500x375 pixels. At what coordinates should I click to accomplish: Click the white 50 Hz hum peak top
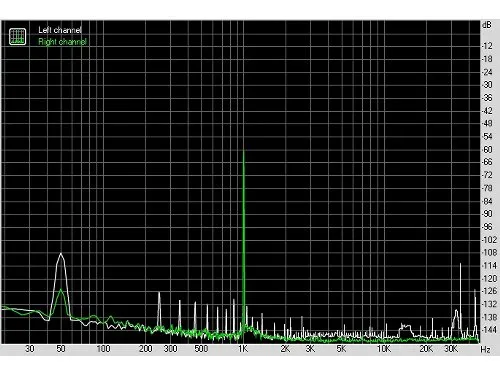click(x=61, y=254)
